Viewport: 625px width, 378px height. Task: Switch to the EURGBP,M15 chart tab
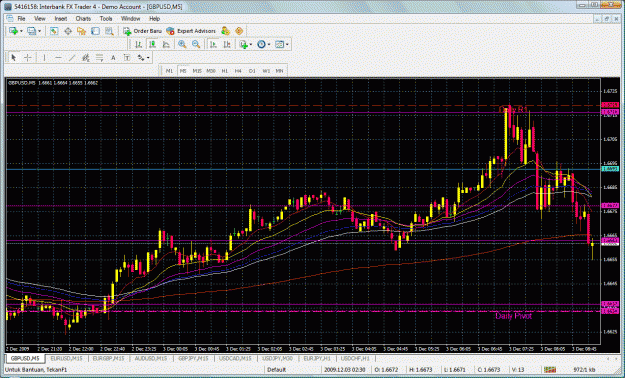108,358
